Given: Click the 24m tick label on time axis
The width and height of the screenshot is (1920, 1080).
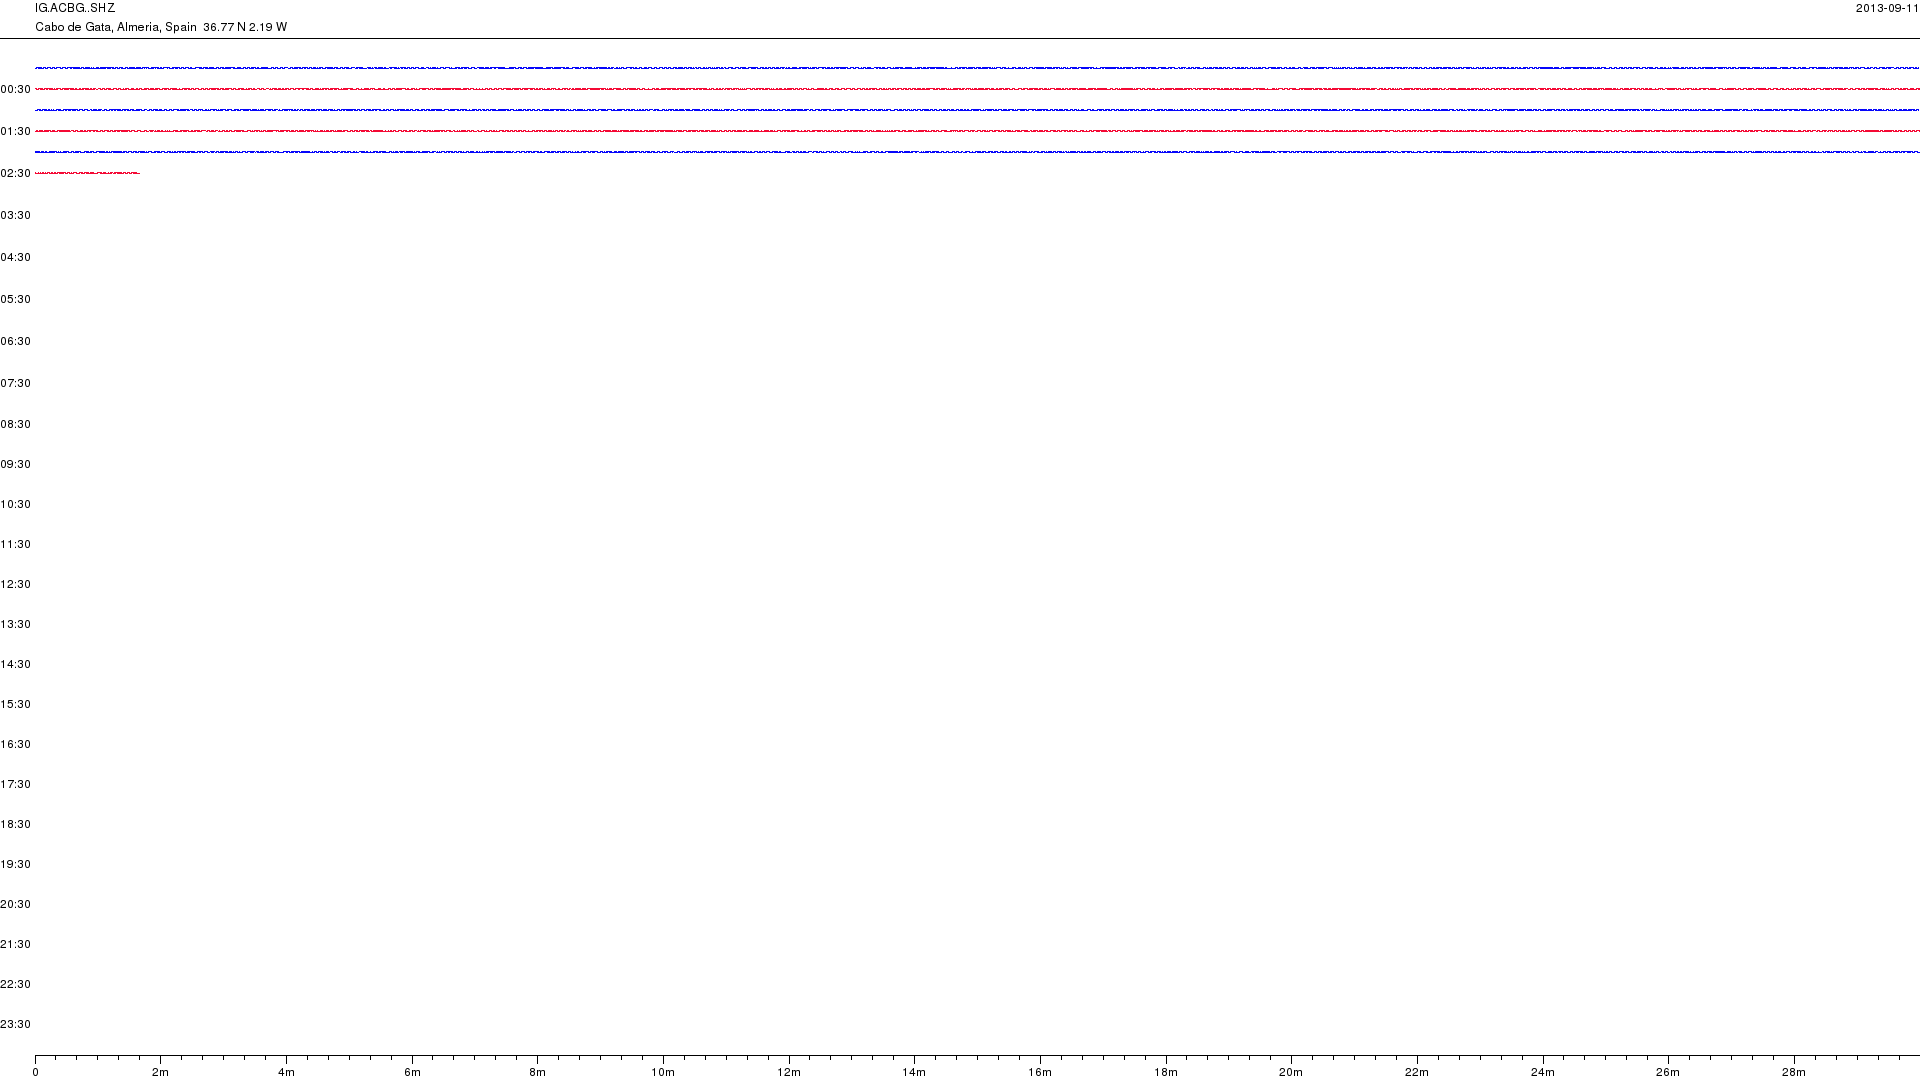Looking at the screenshot, I should pyautogui.click(x=1543, y=1073).
